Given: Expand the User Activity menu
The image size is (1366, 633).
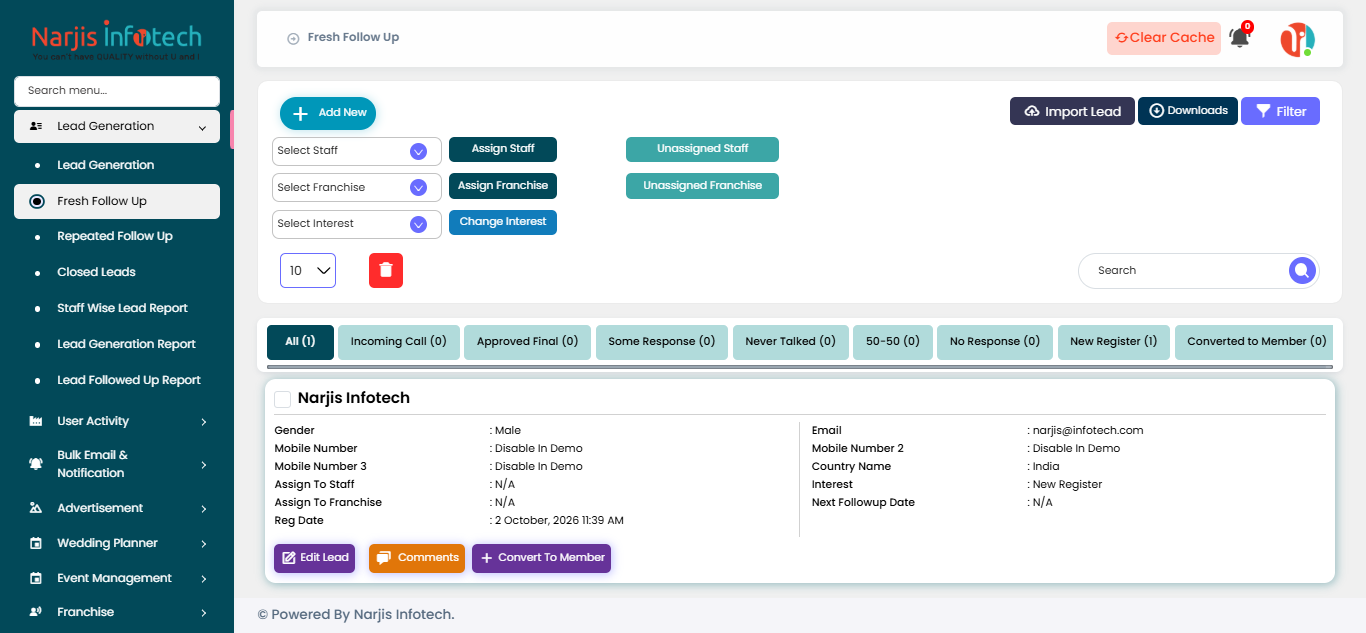Looking at the screenshot, I should pyautogui.click(x=203, y=422).
